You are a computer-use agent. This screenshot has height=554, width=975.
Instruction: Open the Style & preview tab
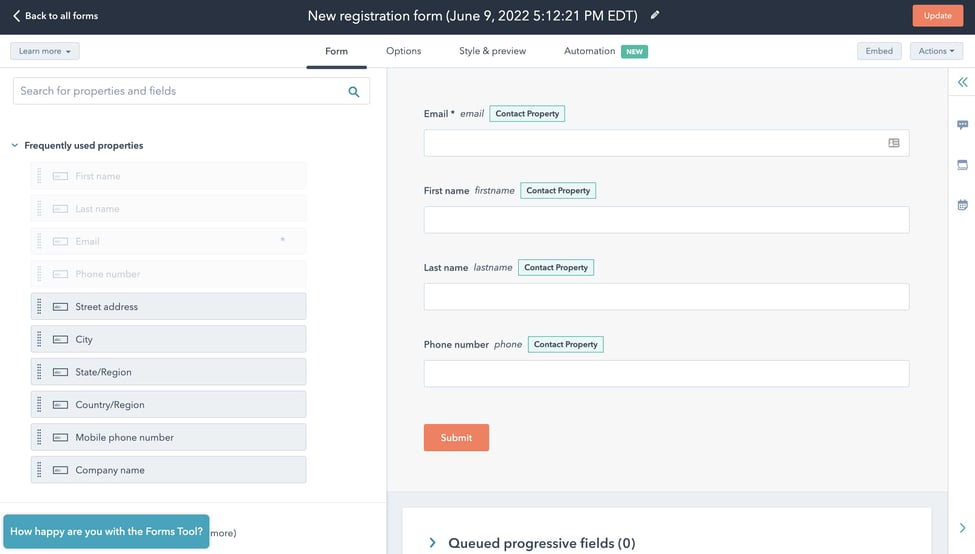(x=492, y=51)
